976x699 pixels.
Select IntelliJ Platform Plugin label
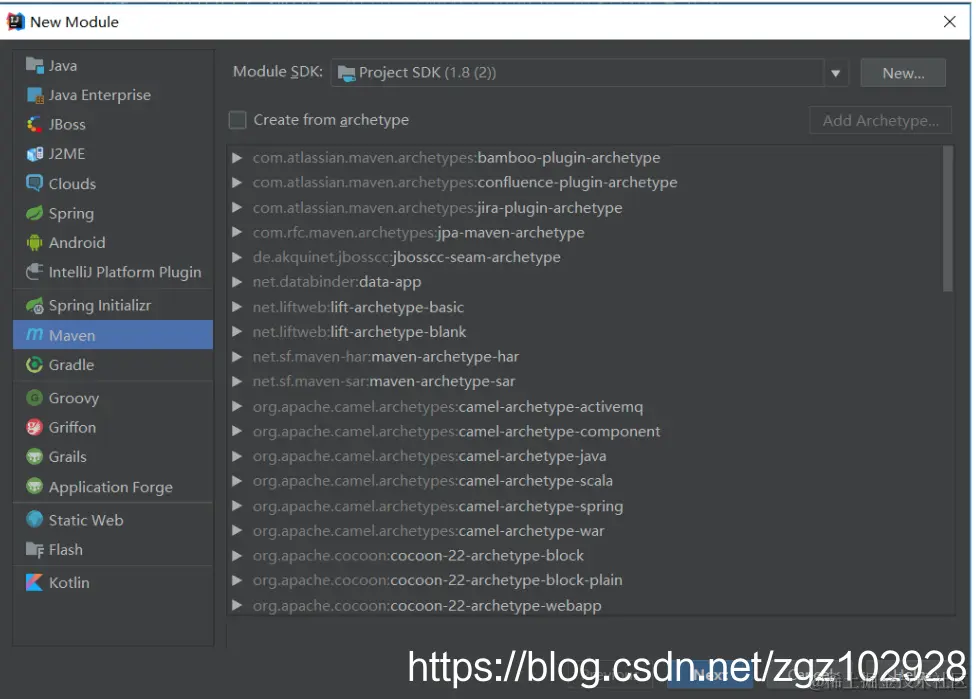click(x=125, y=273)
